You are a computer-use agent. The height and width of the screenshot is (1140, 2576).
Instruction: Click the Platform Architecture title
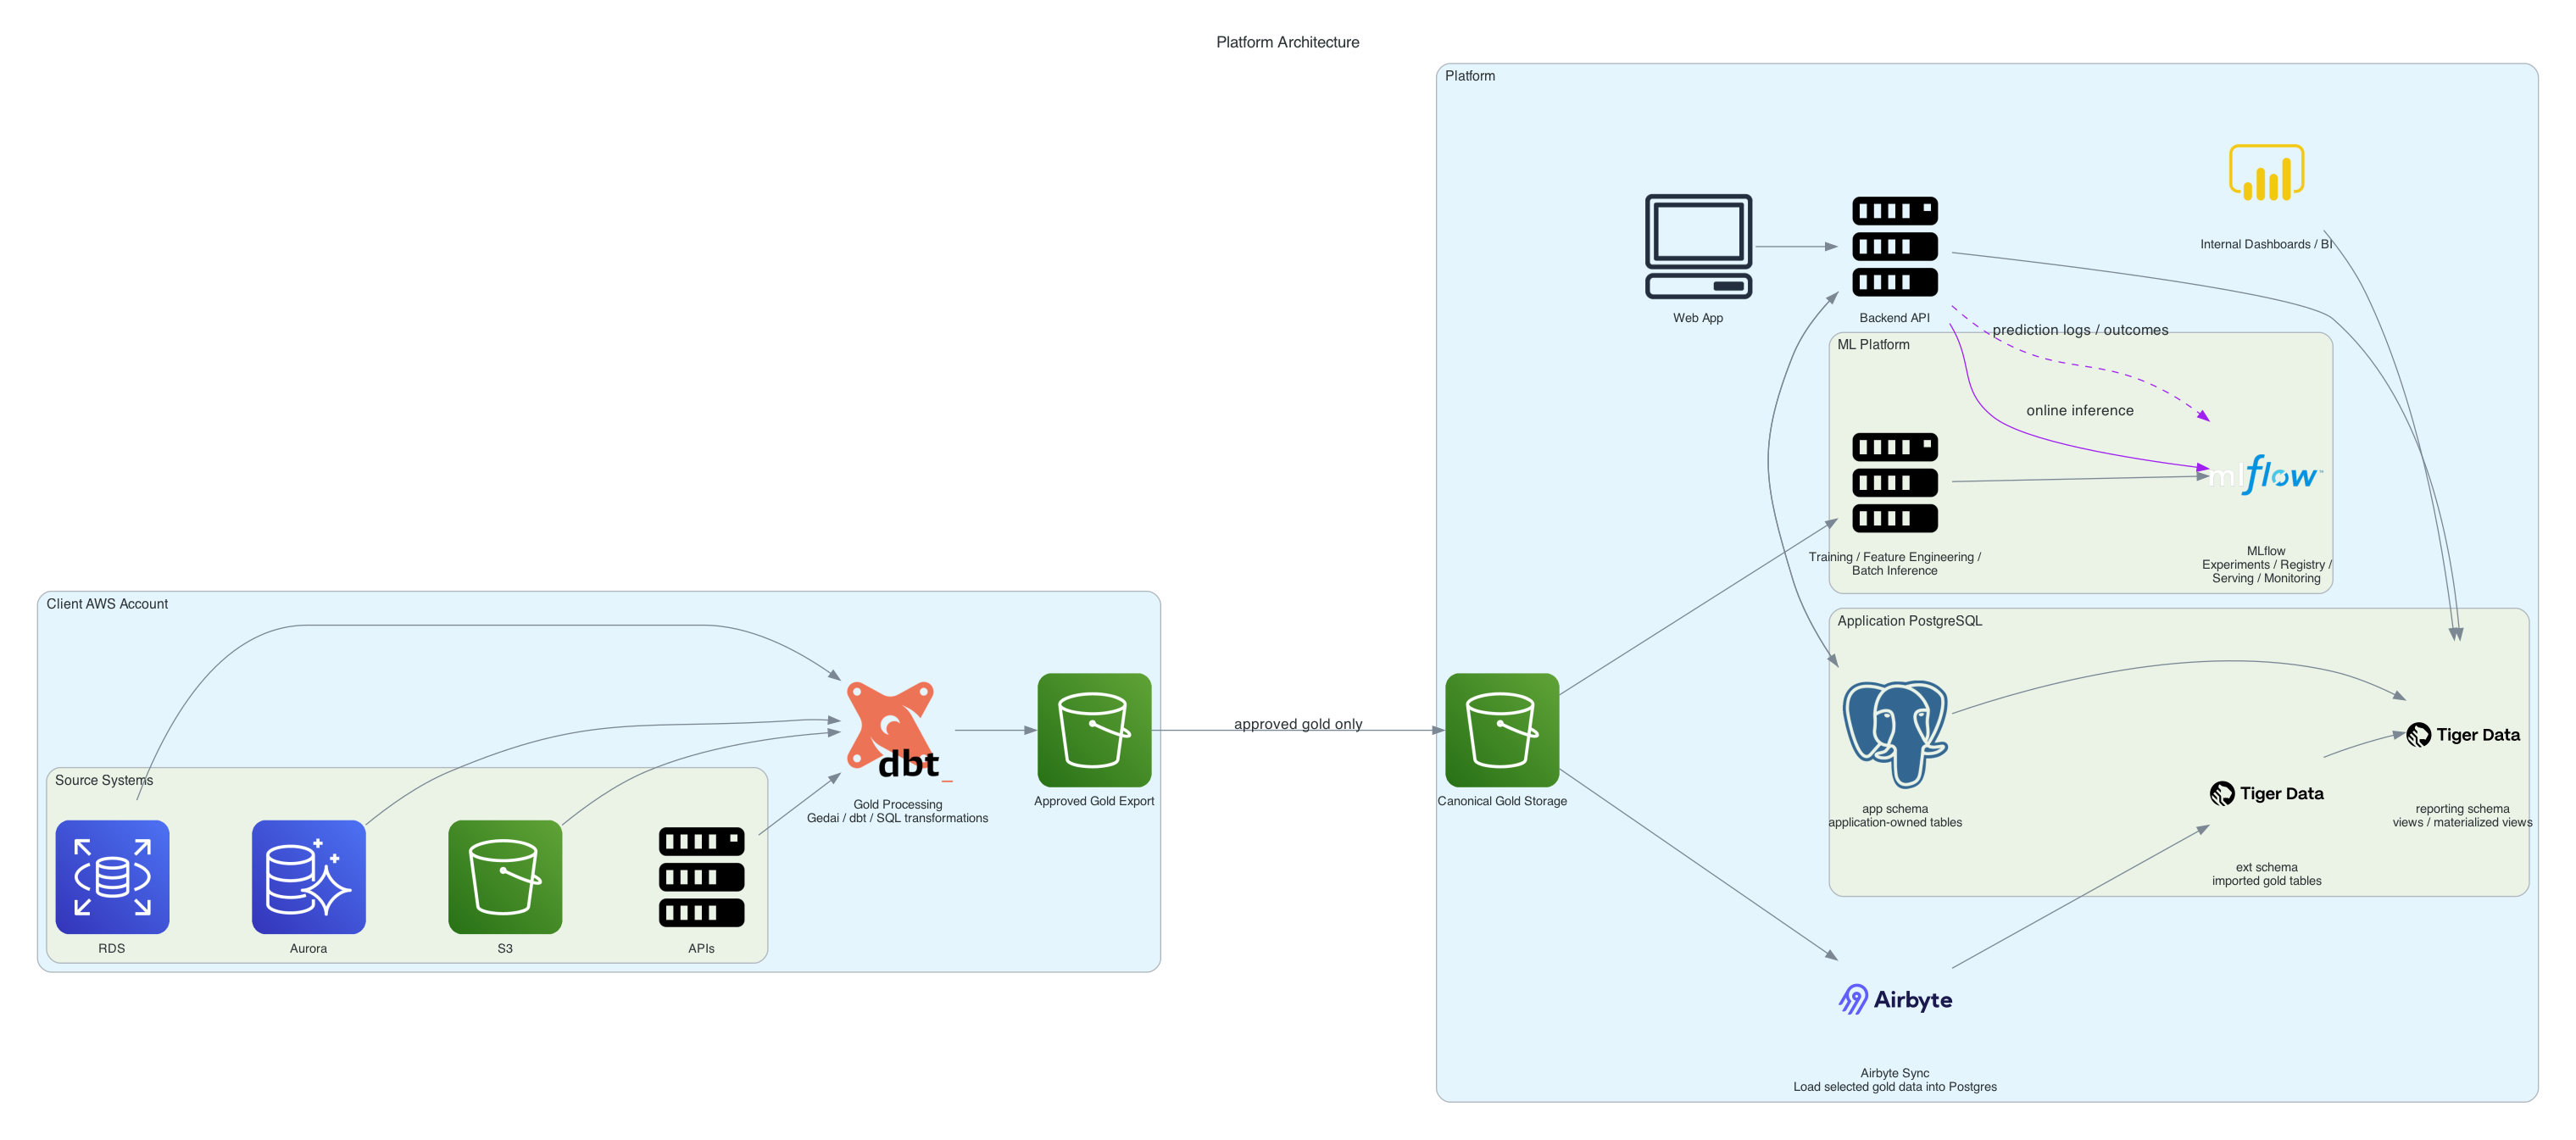tap(1287, 42)
